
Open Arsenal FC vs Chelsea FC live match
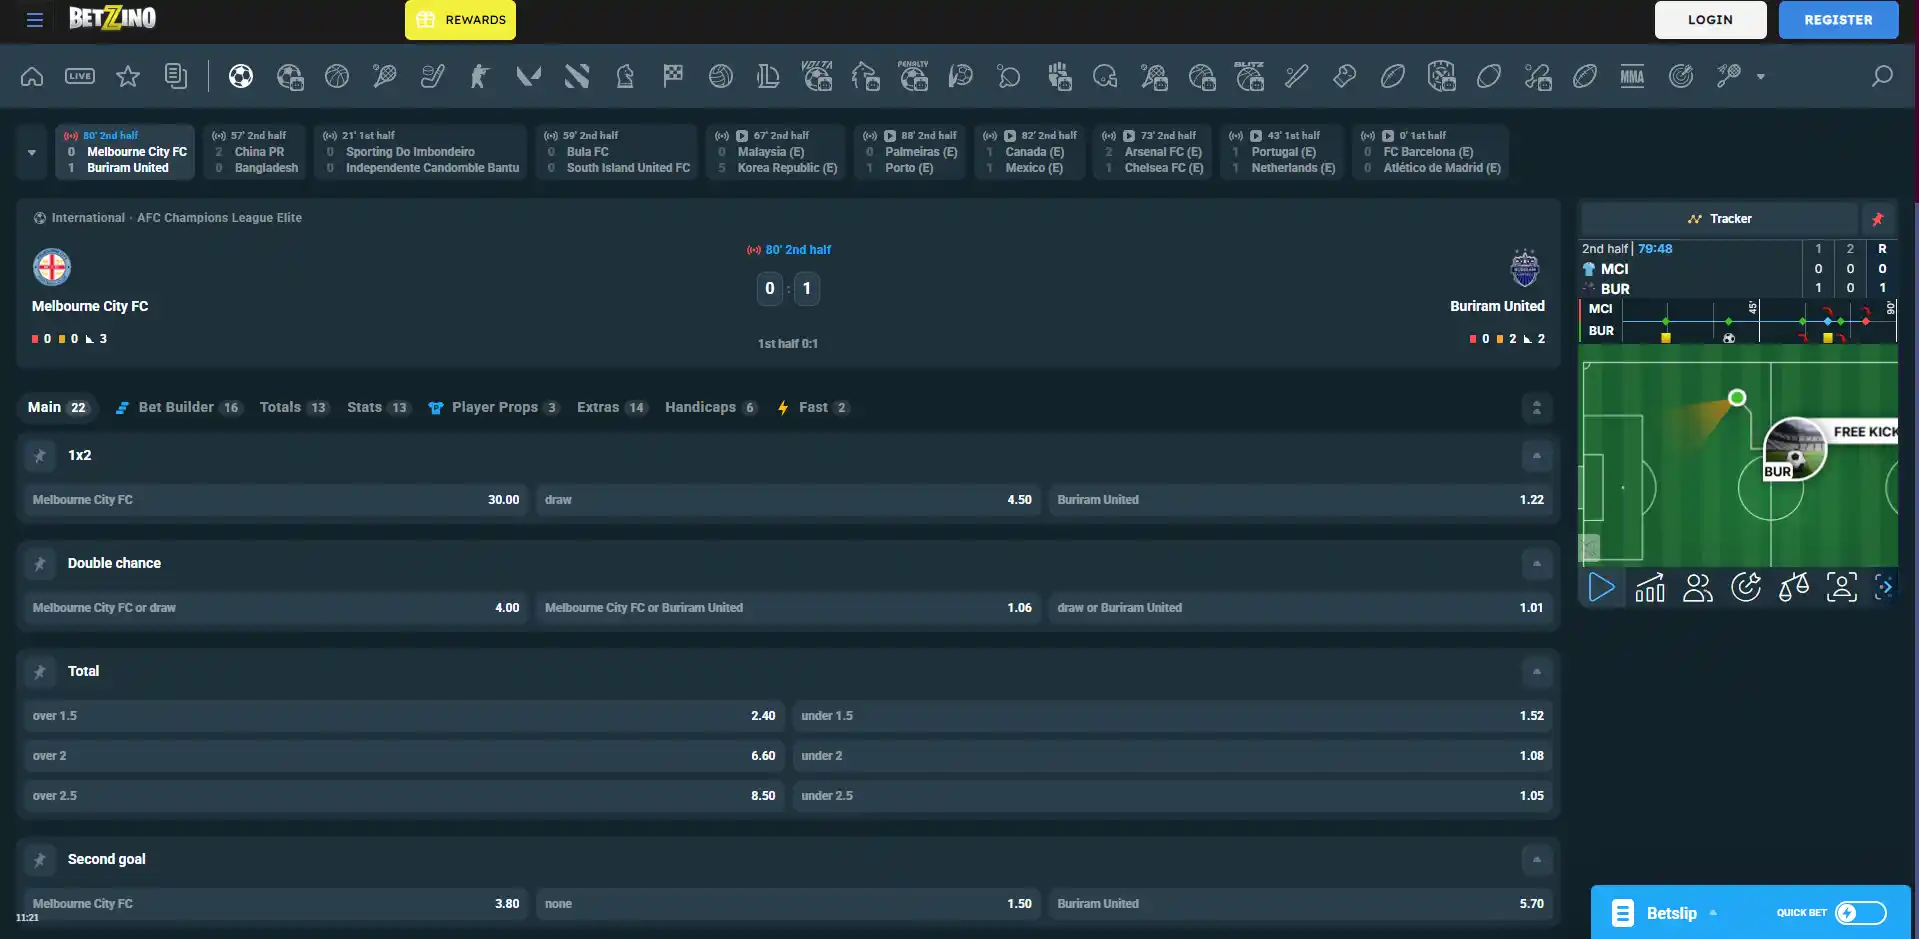pyautogui.click(x=1153, y=152)
